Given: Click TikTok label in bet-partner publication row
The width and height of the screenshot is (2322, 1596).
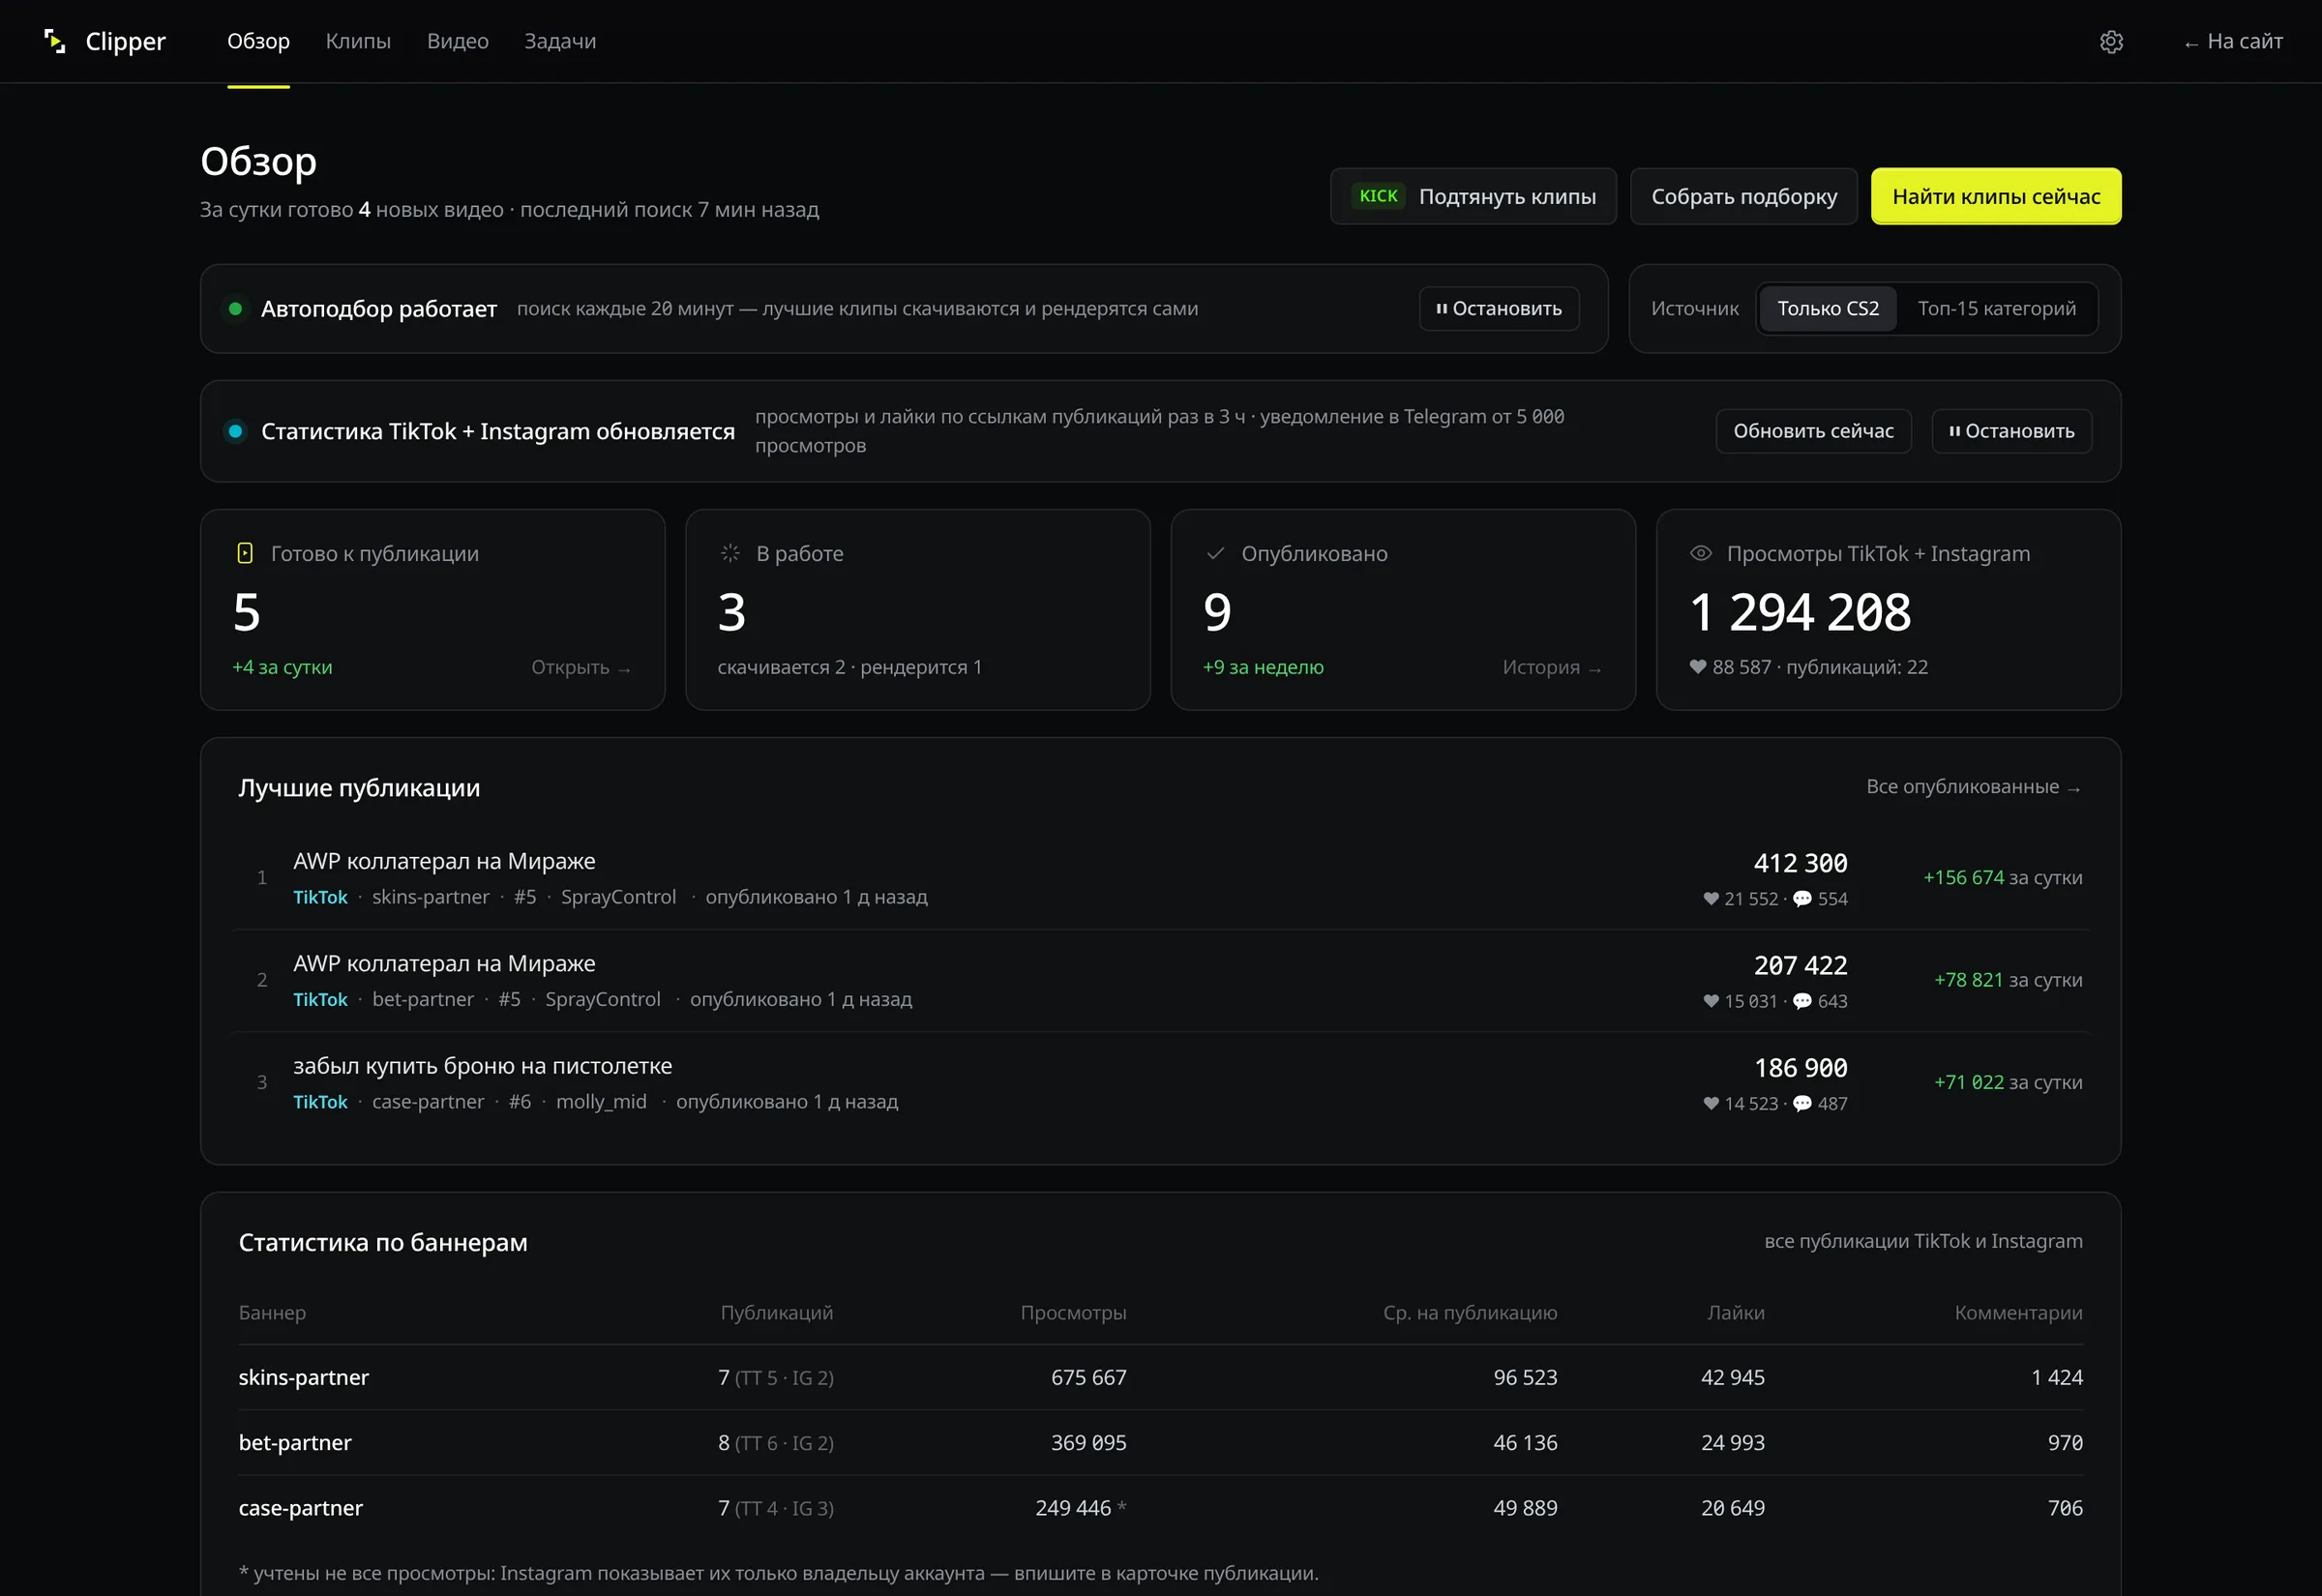Looking at the screenshot, I should (320, 999).
